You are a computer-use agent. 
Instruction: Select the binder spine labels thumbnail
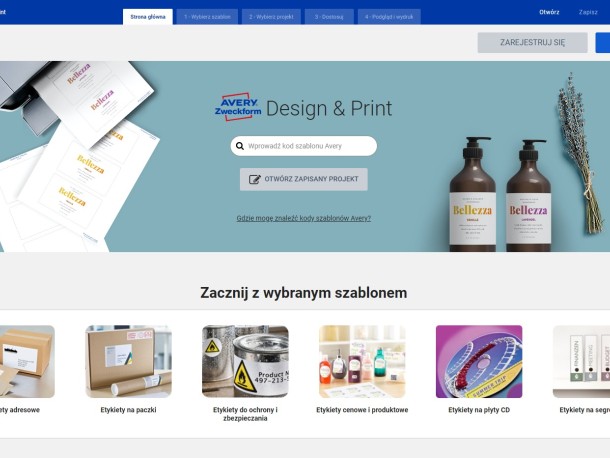coord(582,361)
